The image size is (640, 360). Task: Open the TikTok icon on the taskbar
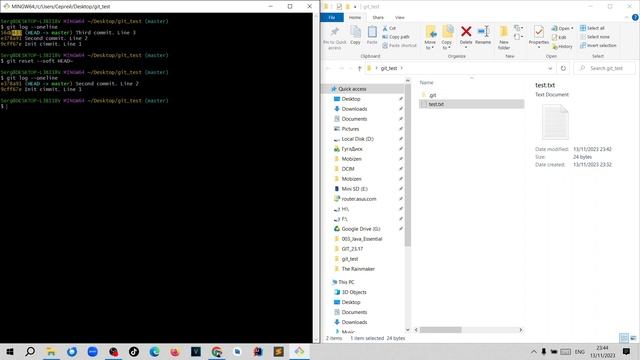pyautogui.click(x=134, y=351)
